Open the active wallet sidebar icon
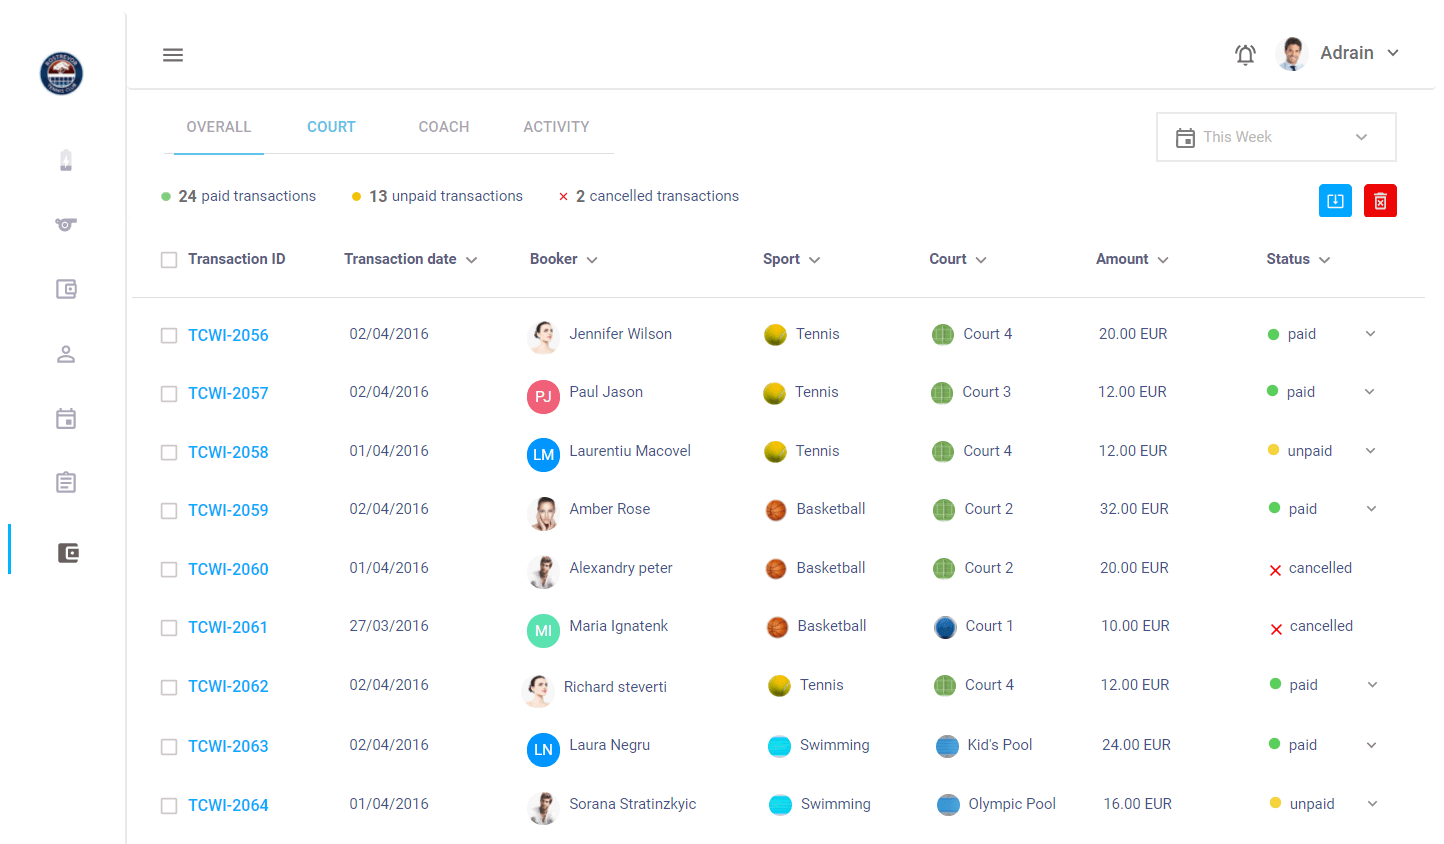Screen dimensions: 1444x844 68,553
